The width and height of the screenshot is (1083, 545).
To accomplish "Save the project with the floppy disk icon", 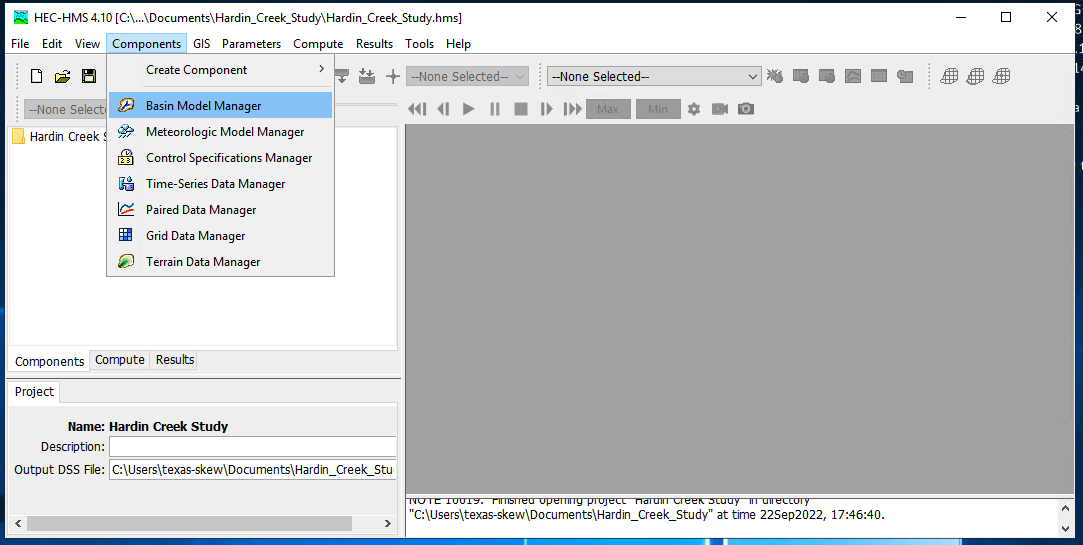I will (x=89, y=77).
